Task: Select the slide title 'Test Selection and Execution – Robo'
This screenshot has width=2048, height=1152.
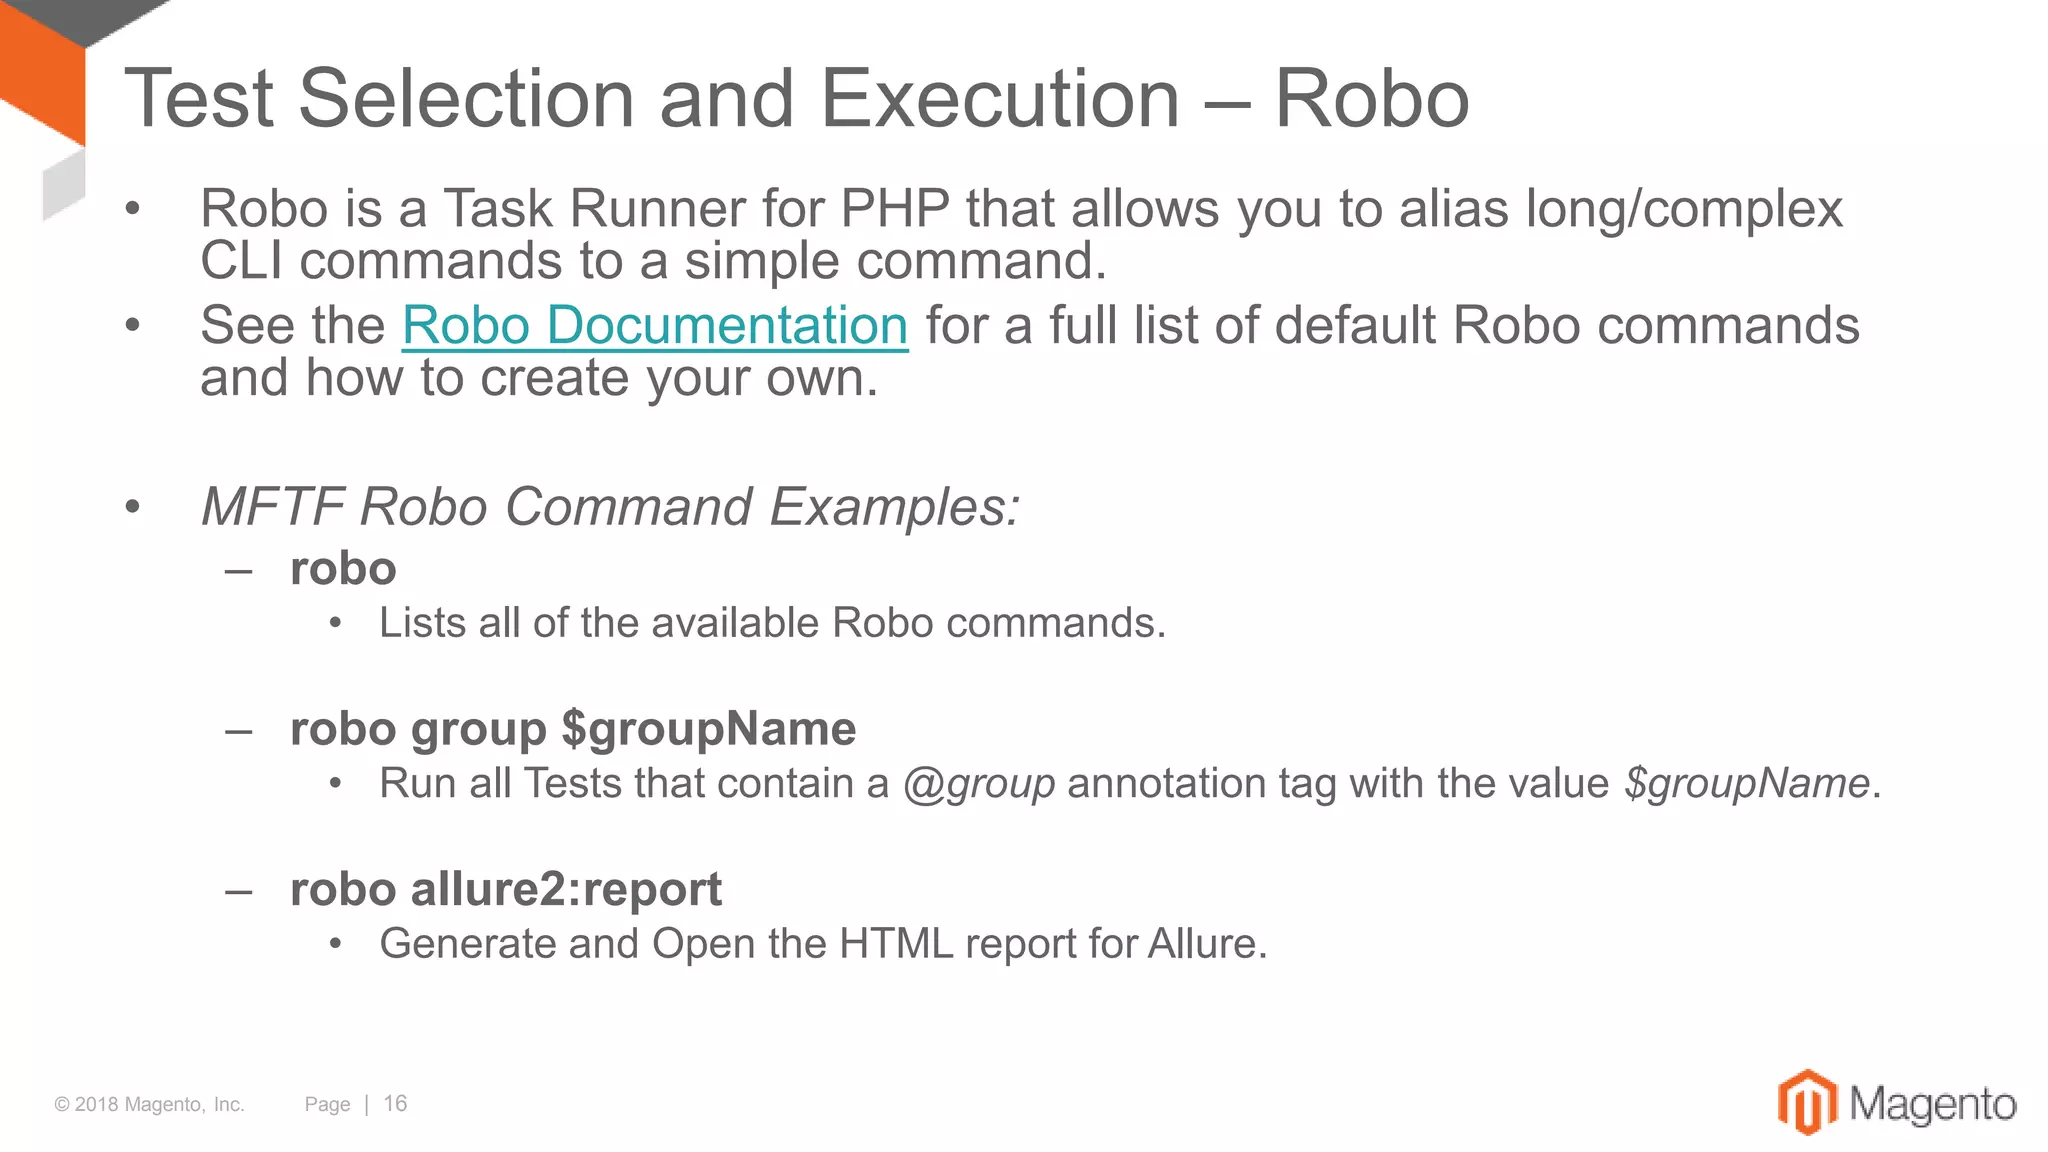Action: pos(796,99)
